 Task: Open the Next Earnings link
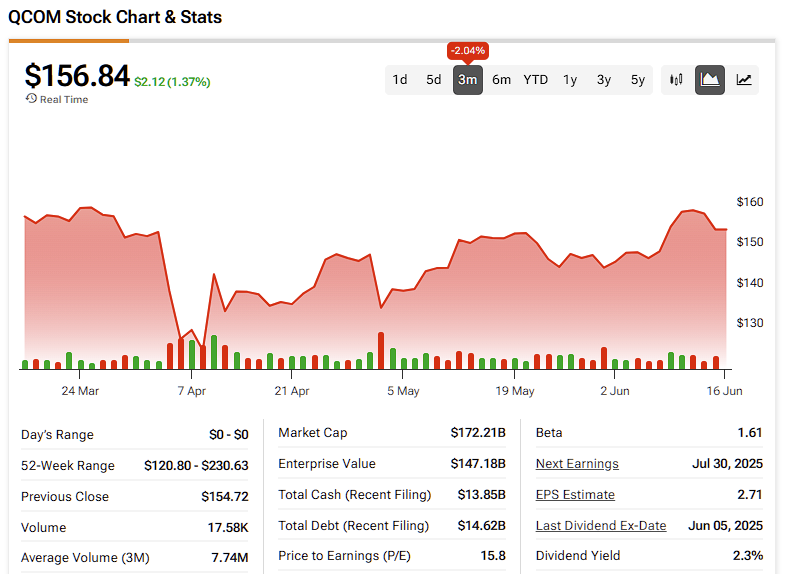pyautogui.click(x=577, y=464)
